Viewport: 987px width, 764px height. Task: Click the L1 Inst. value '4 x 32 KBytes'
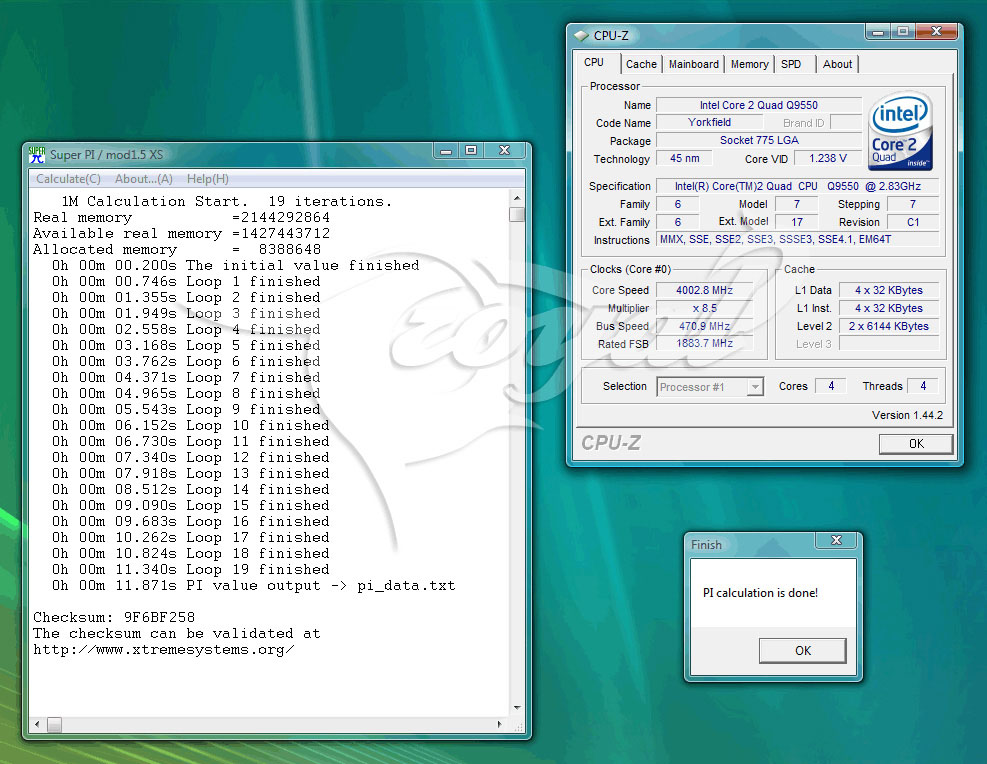pos(889,308)
